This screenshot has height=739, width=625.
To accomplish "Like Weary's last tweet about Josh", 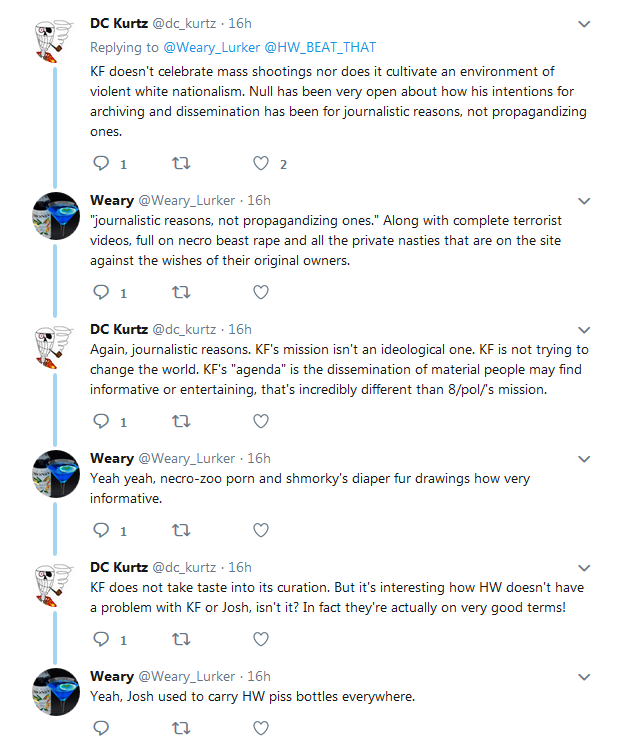I will 261,728.
